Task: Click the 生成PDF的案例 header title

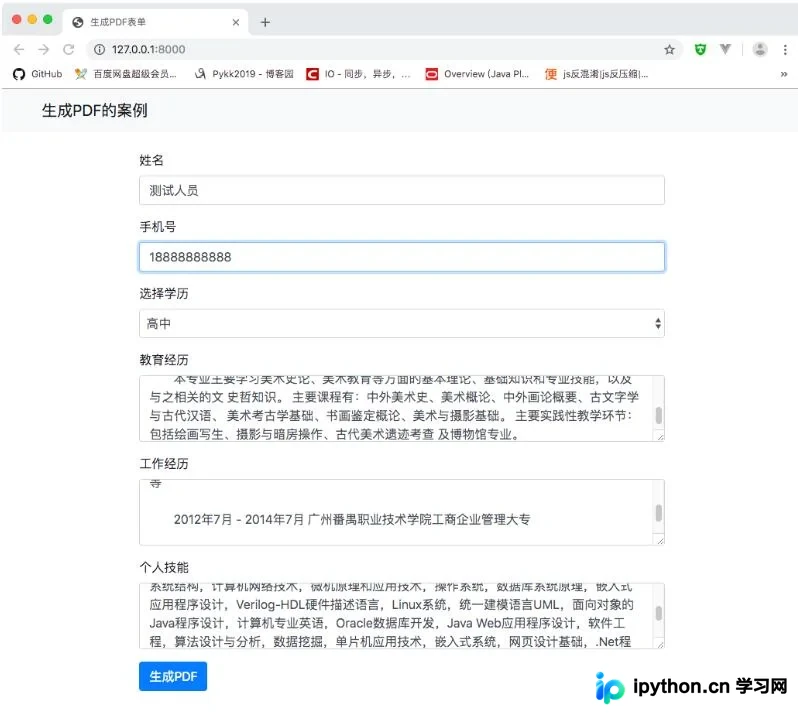Action: 95,110
